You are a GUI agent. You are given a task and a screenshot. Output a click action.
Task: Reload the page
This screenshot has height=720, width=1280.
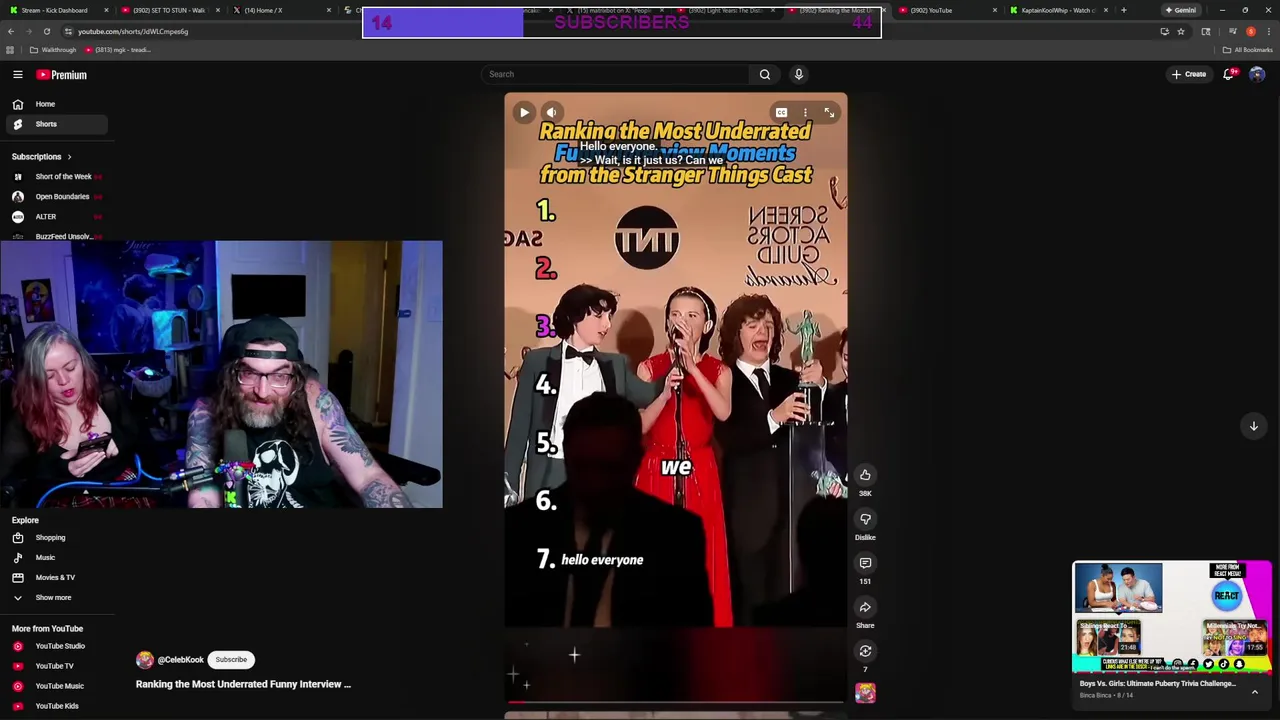point(46,31)
